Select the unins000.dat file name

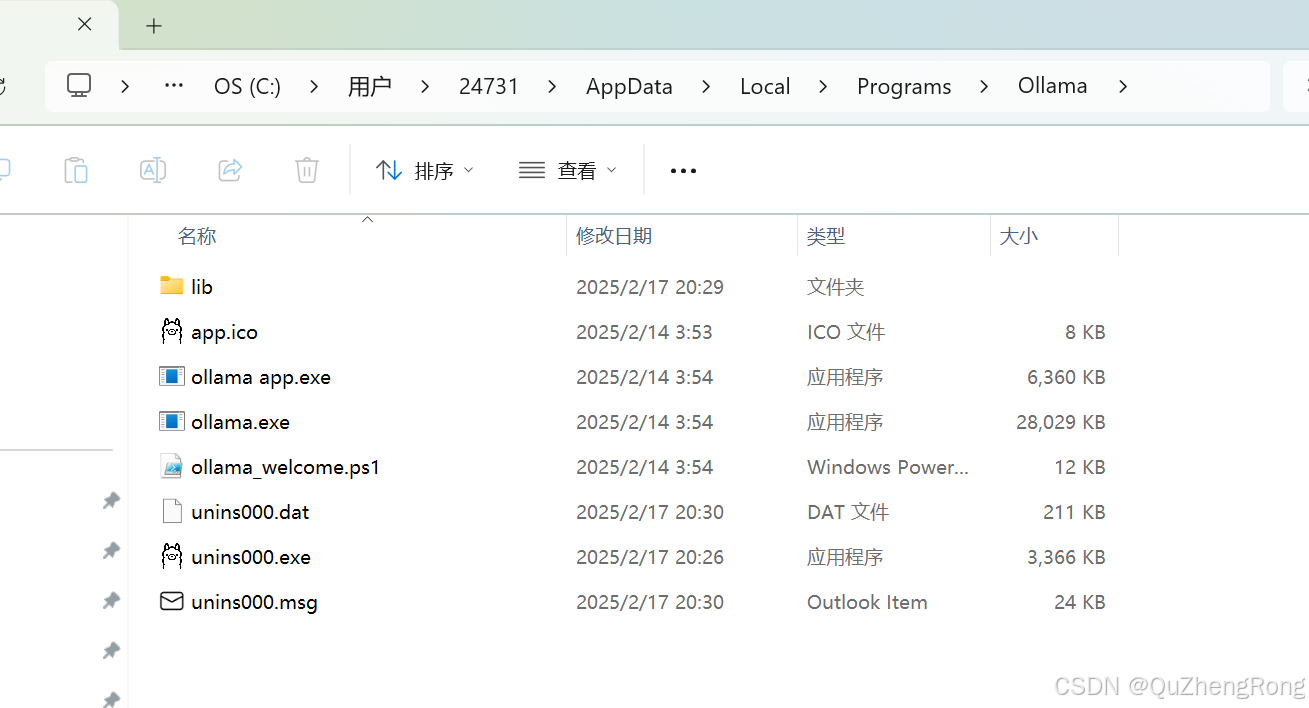[x=250, y=512]
